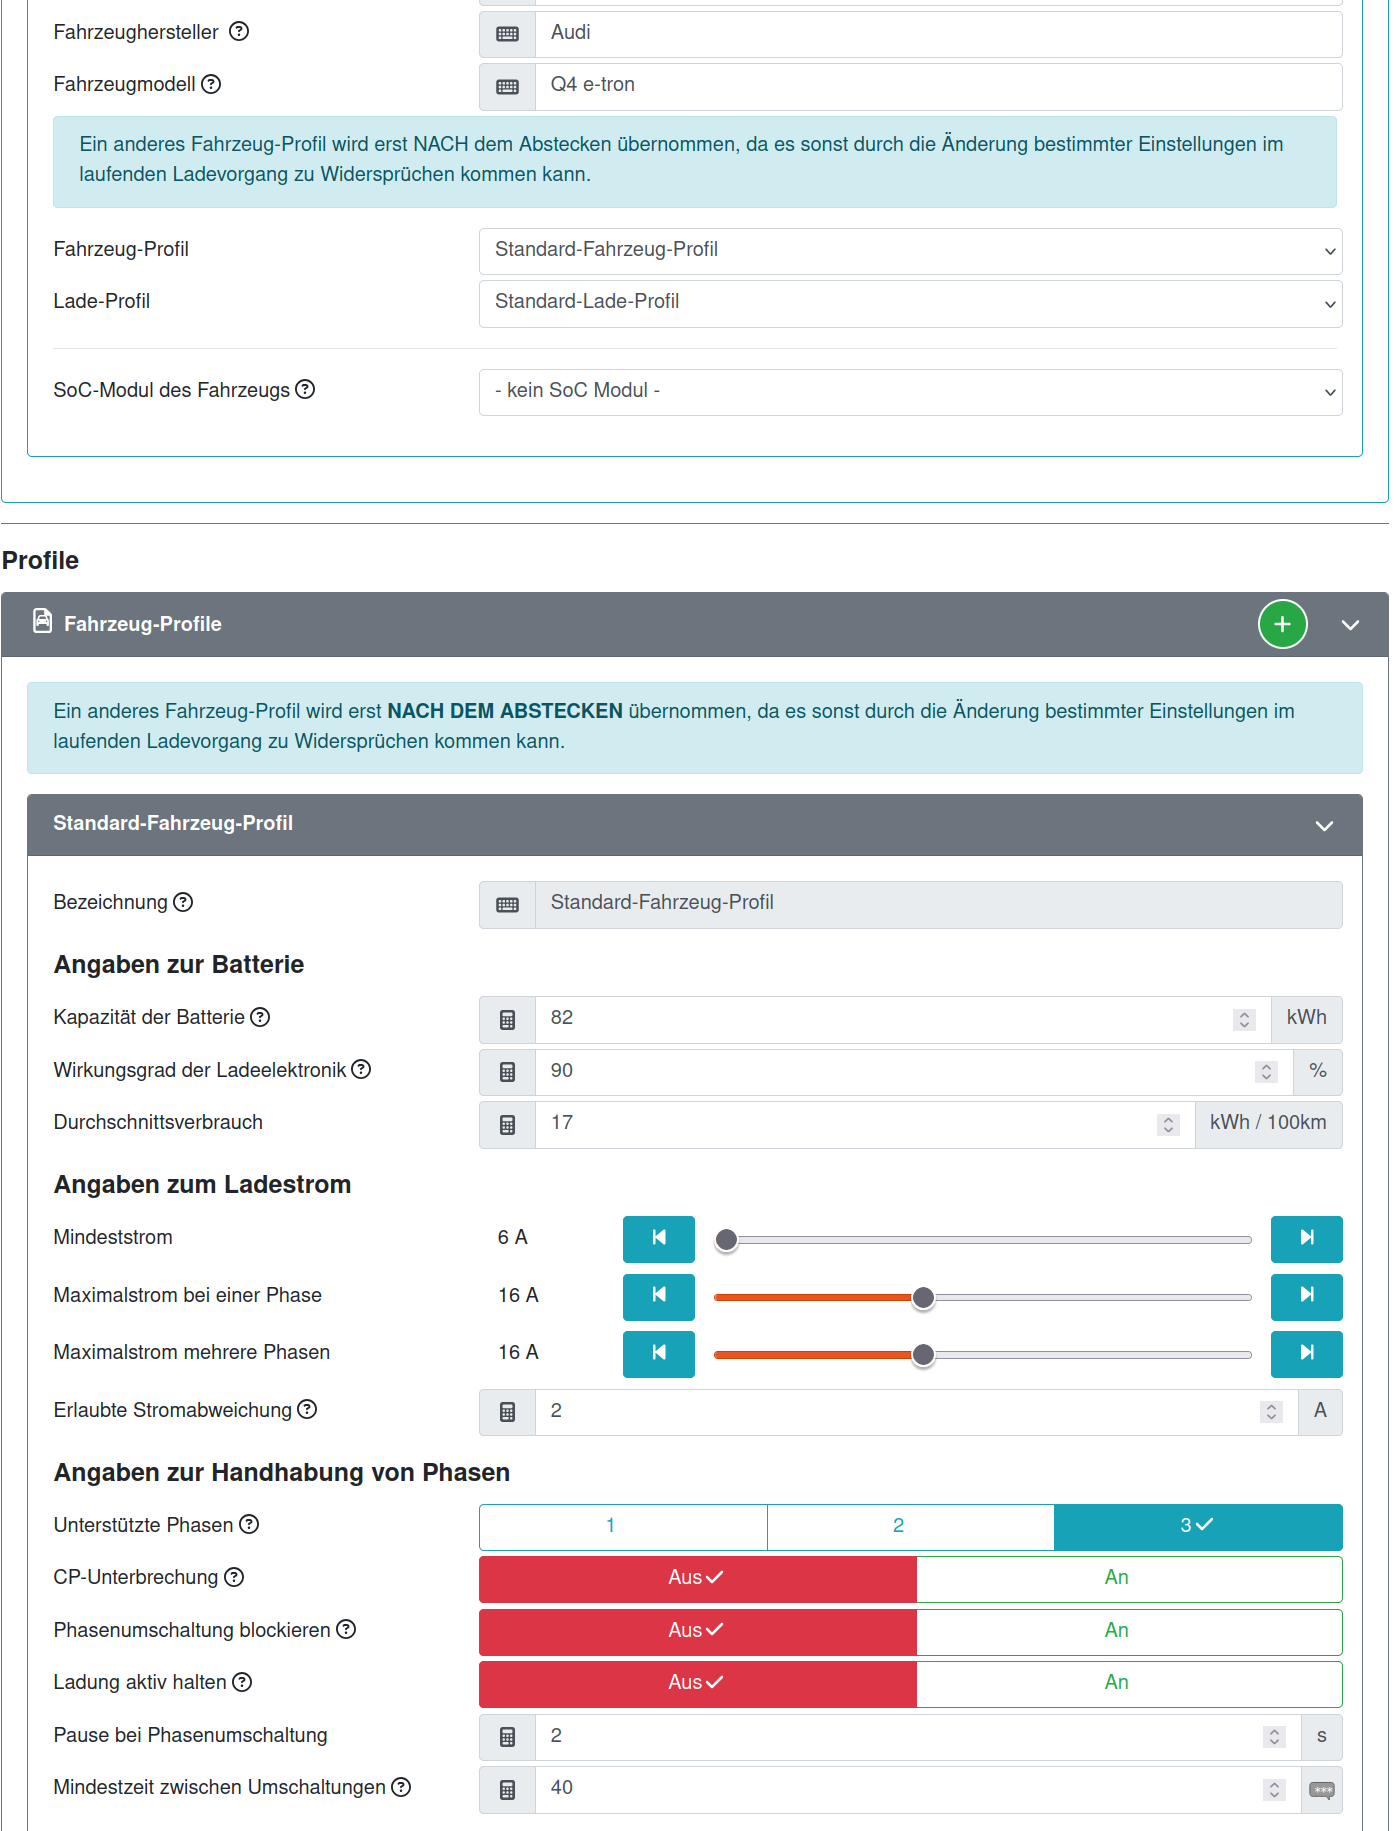Add a new Fahrzeug-Profil with green plus
Image resolution: width=1396 pixels, height=1831 pixels.
point(1283,624)
